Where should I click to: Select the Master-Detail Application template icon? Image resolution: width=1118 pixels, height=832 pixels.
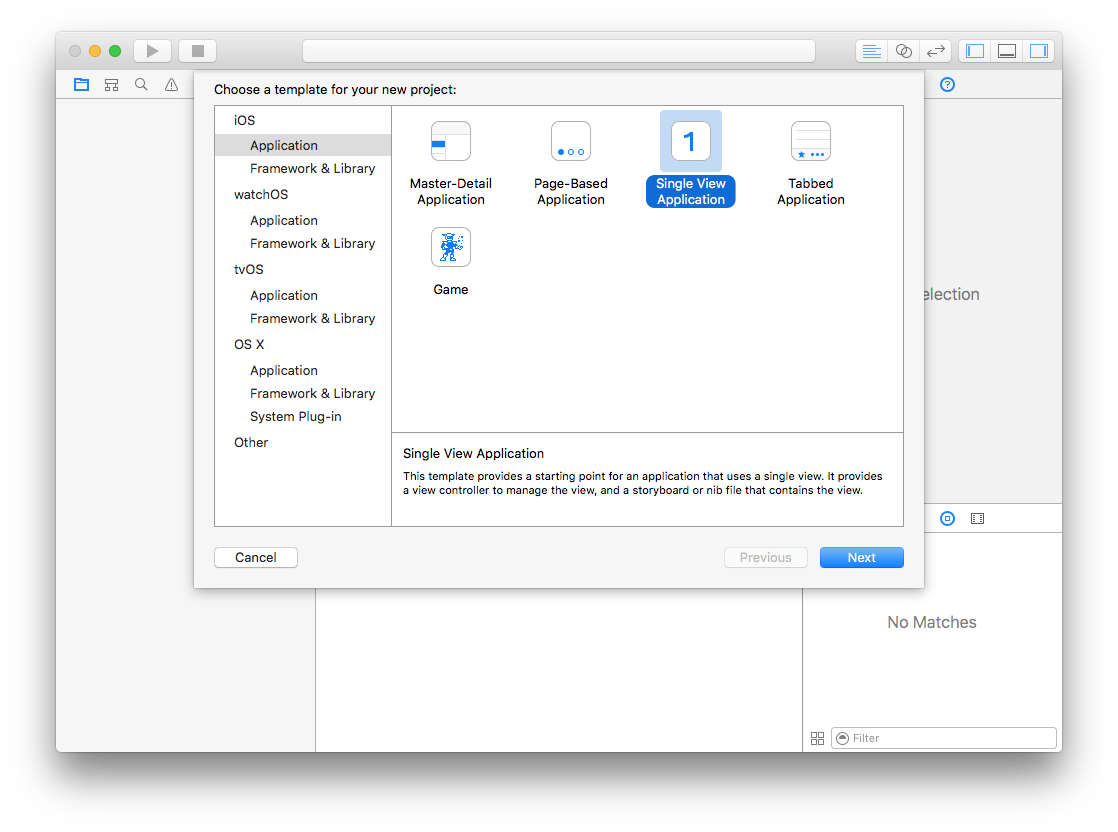coord(451,142)
